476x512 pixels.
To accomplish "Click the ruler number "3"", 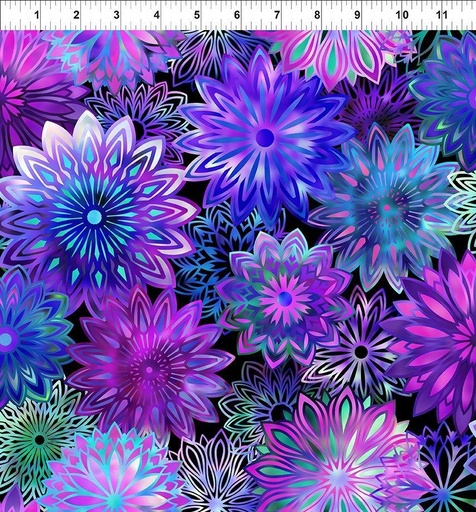I will coord(116,15).
